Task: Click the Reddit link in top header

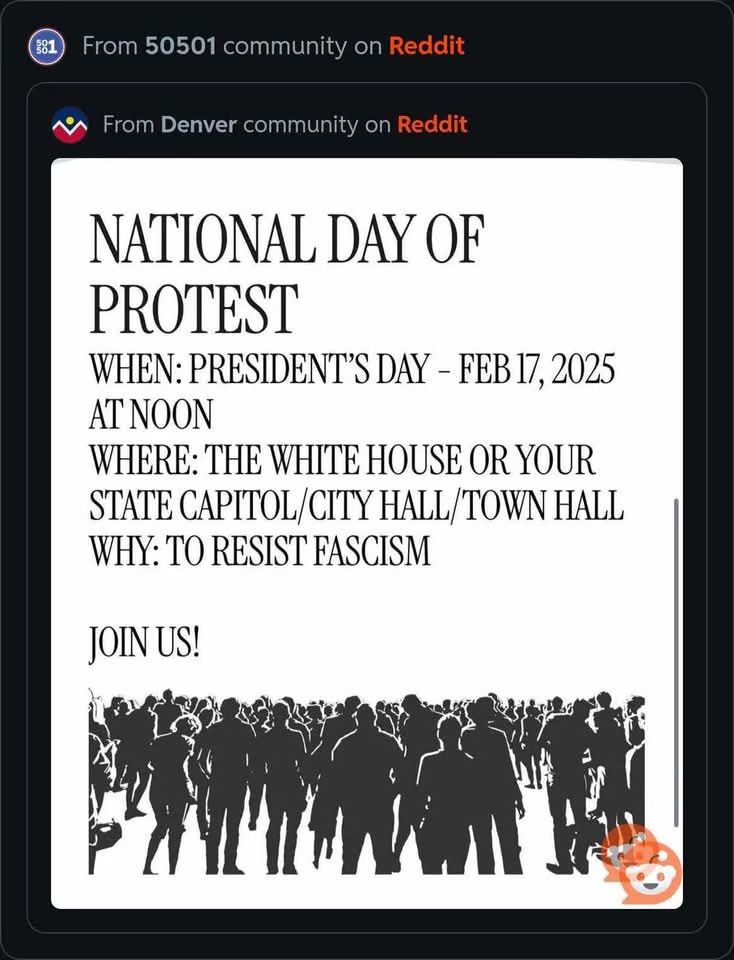Action: point(427,46)
